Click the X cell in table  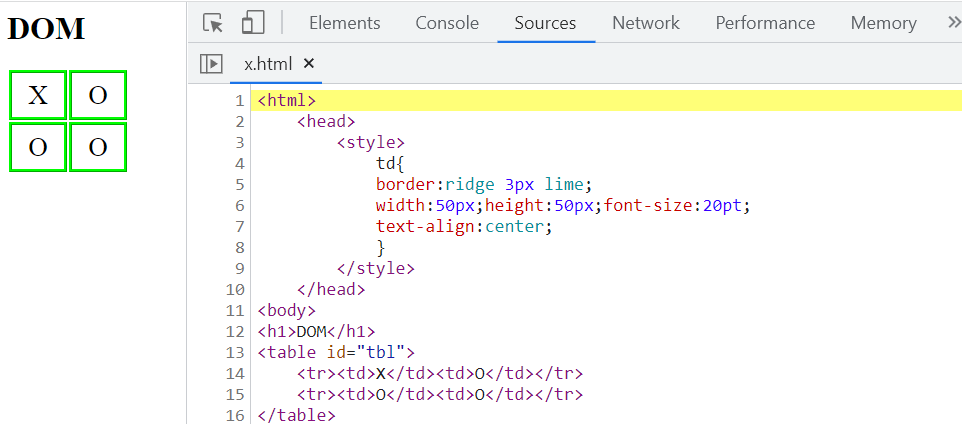point(38,96)
